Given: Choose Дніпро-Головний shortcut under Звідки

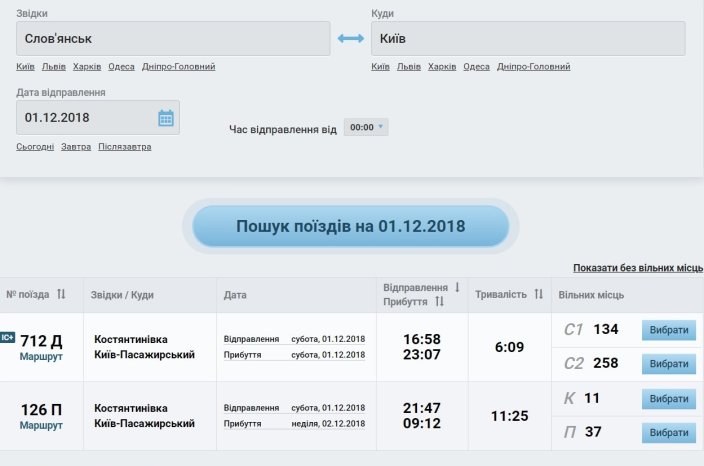Looking at the screenshot, I should [179, 66].
